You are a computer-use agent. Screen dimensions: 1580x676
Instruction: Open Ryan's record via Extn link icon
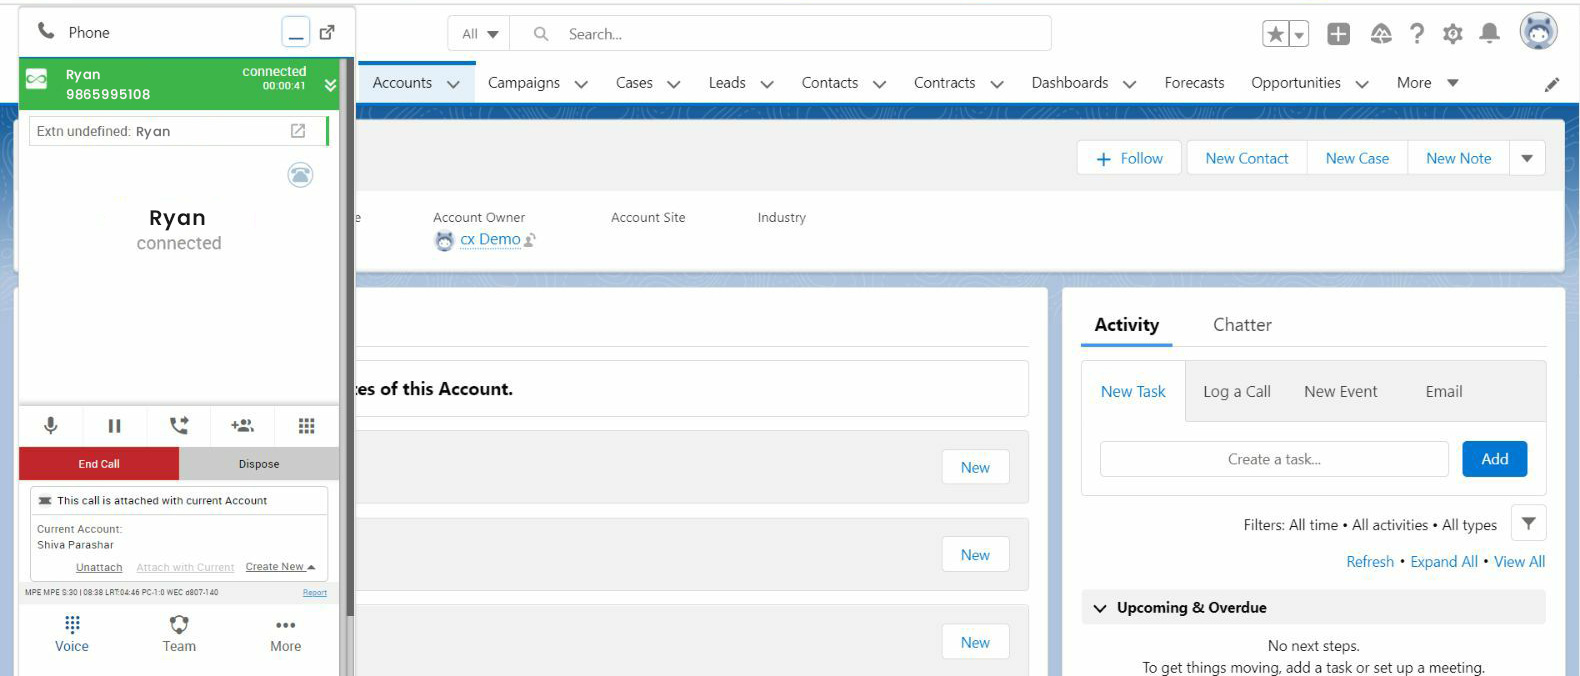point(298,131)
